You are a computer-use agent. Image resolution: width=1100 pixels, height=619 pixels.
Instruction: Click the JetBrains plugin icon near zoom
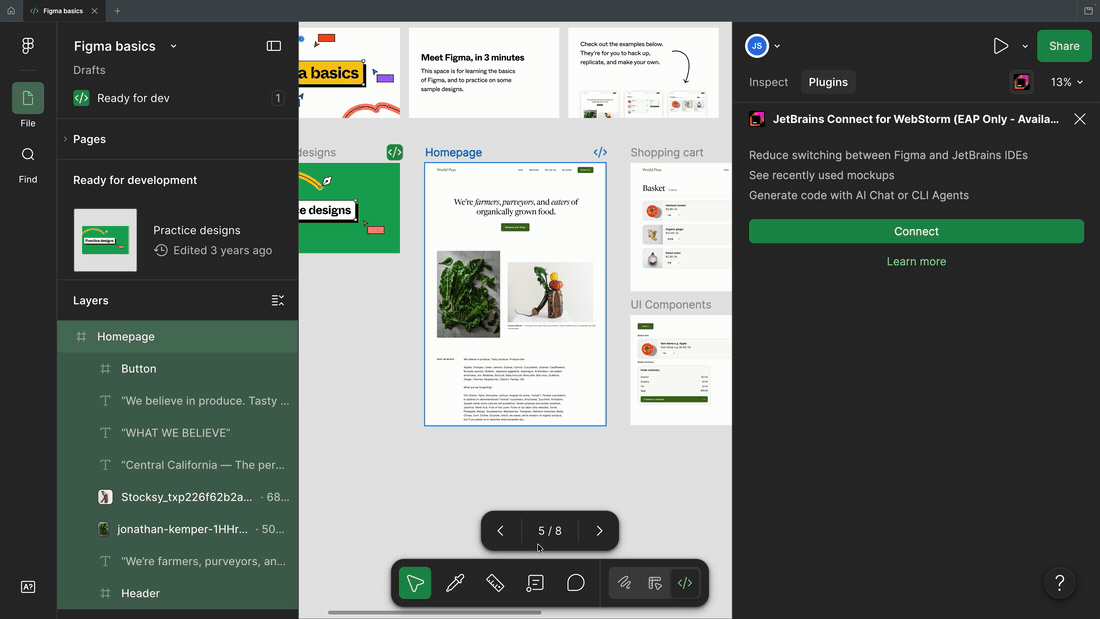click(x=1021, y=82)
